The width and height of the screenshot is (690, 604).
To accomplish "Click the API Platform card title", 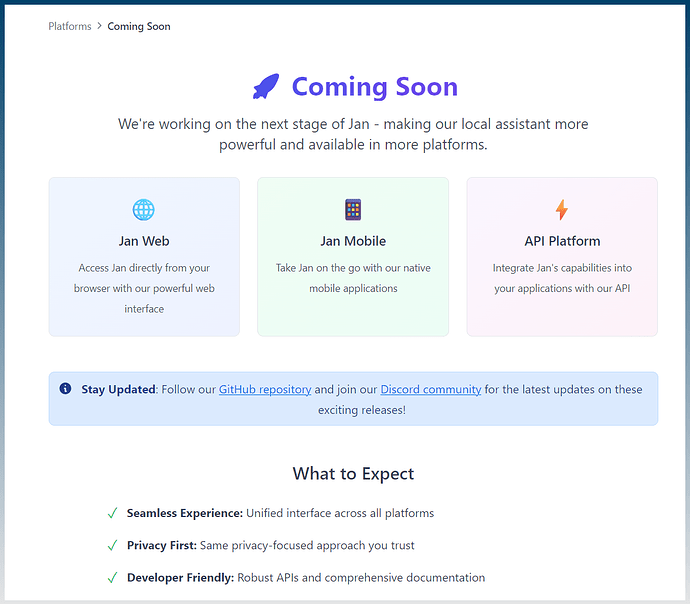I will point(562,241).
